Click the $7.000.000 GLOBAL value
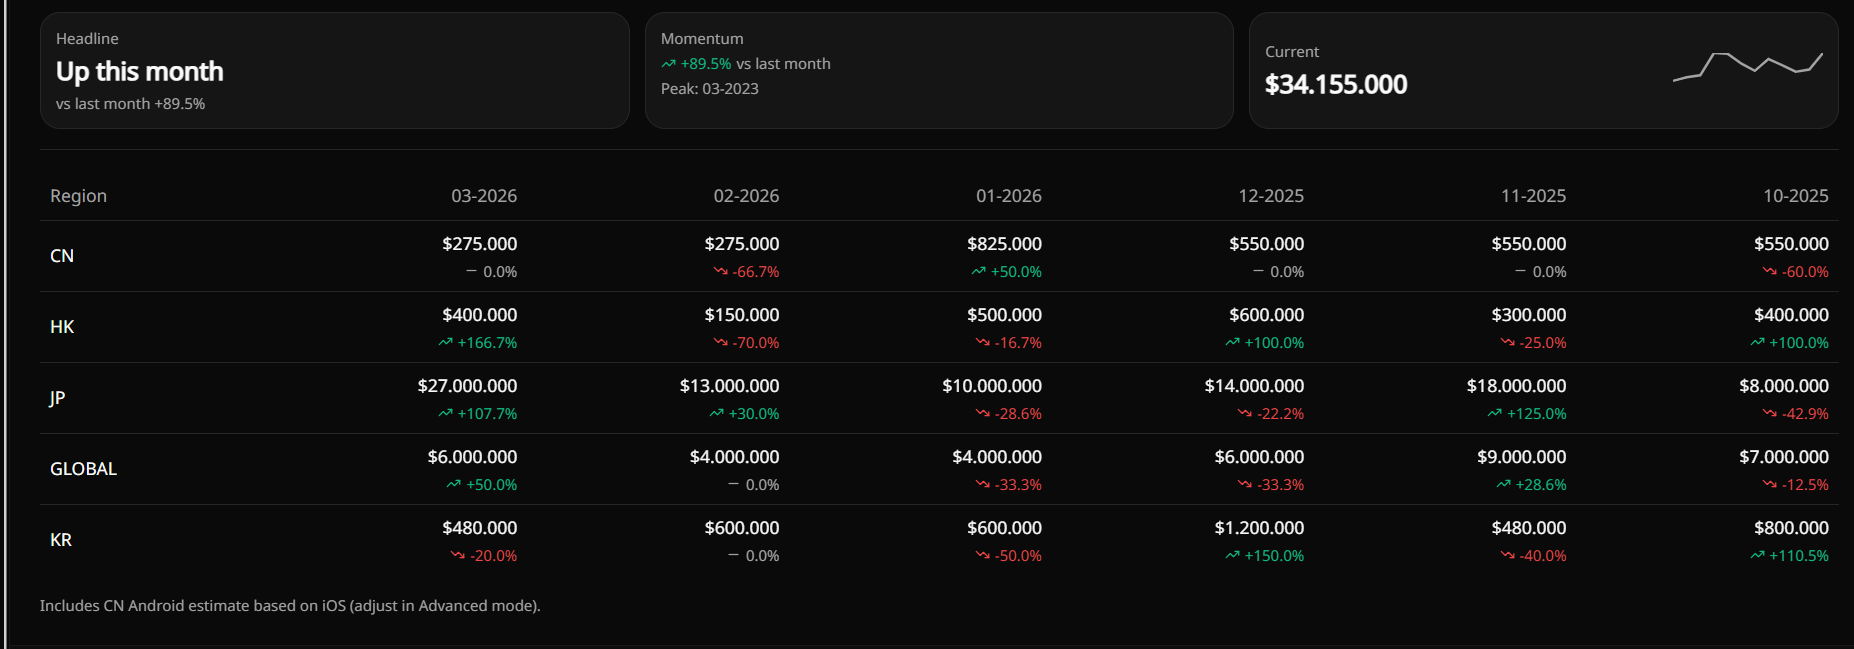The height and width of the screenshot is (649, 1854). 1784,457
